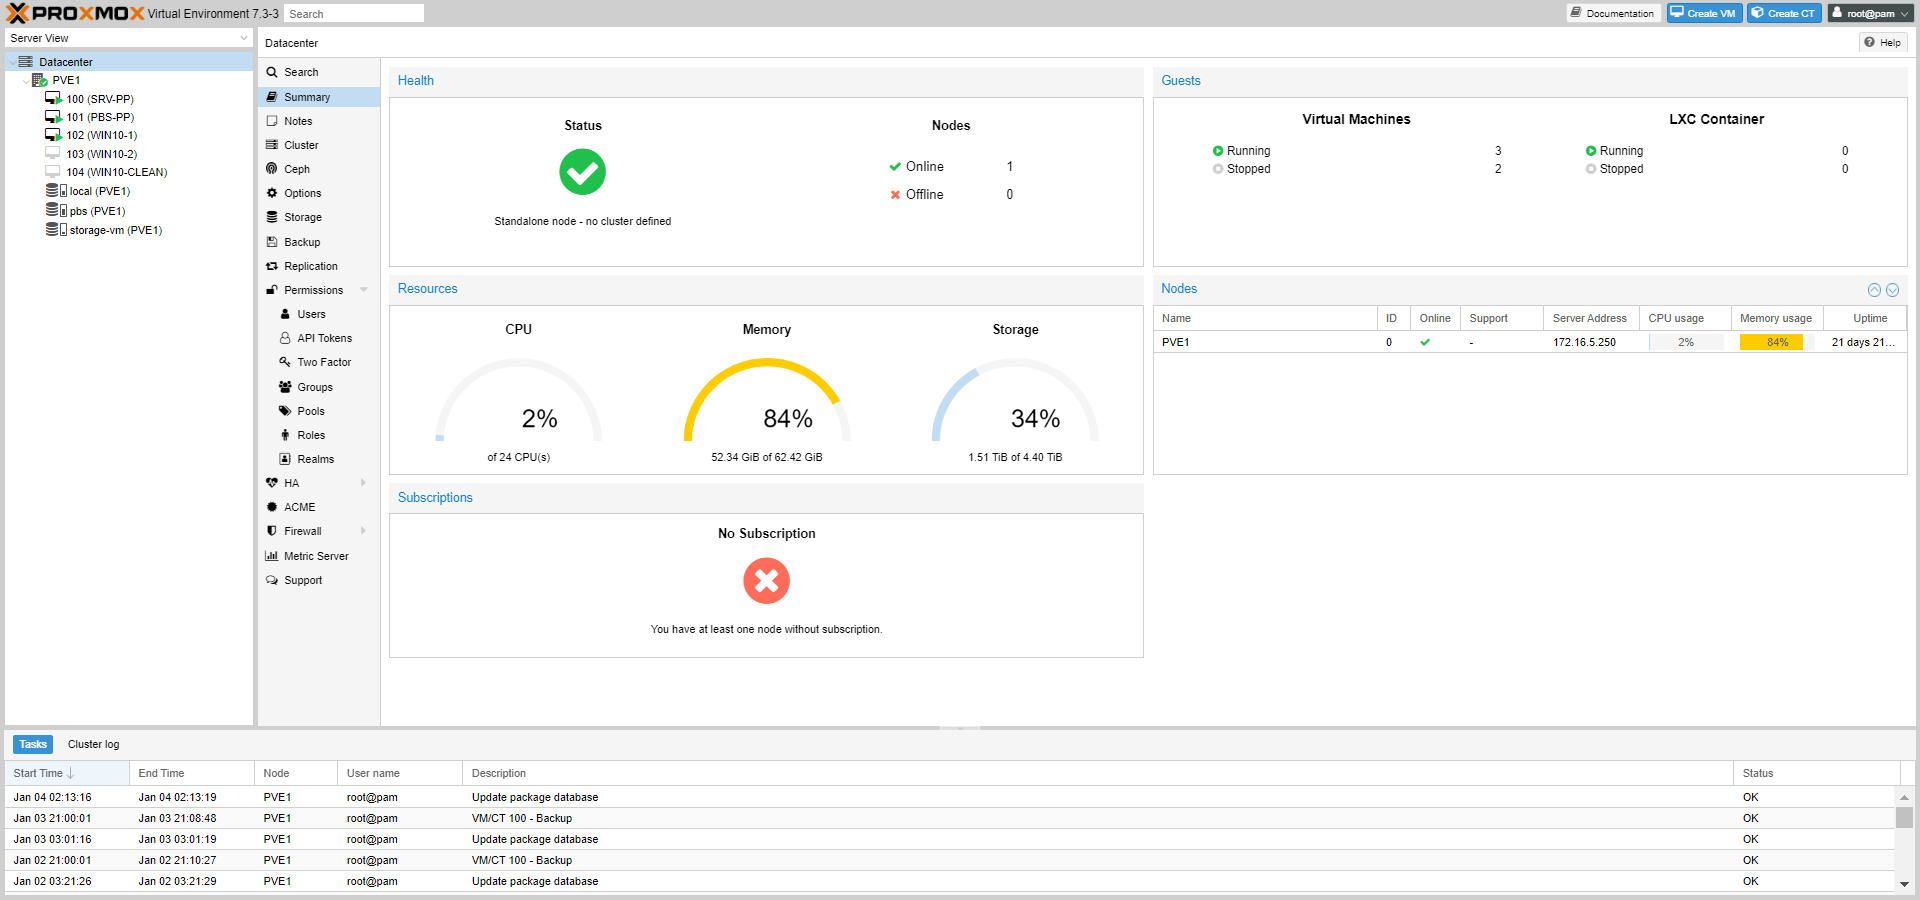
Task: Click the Roles icon
Action: coord(285,435)
